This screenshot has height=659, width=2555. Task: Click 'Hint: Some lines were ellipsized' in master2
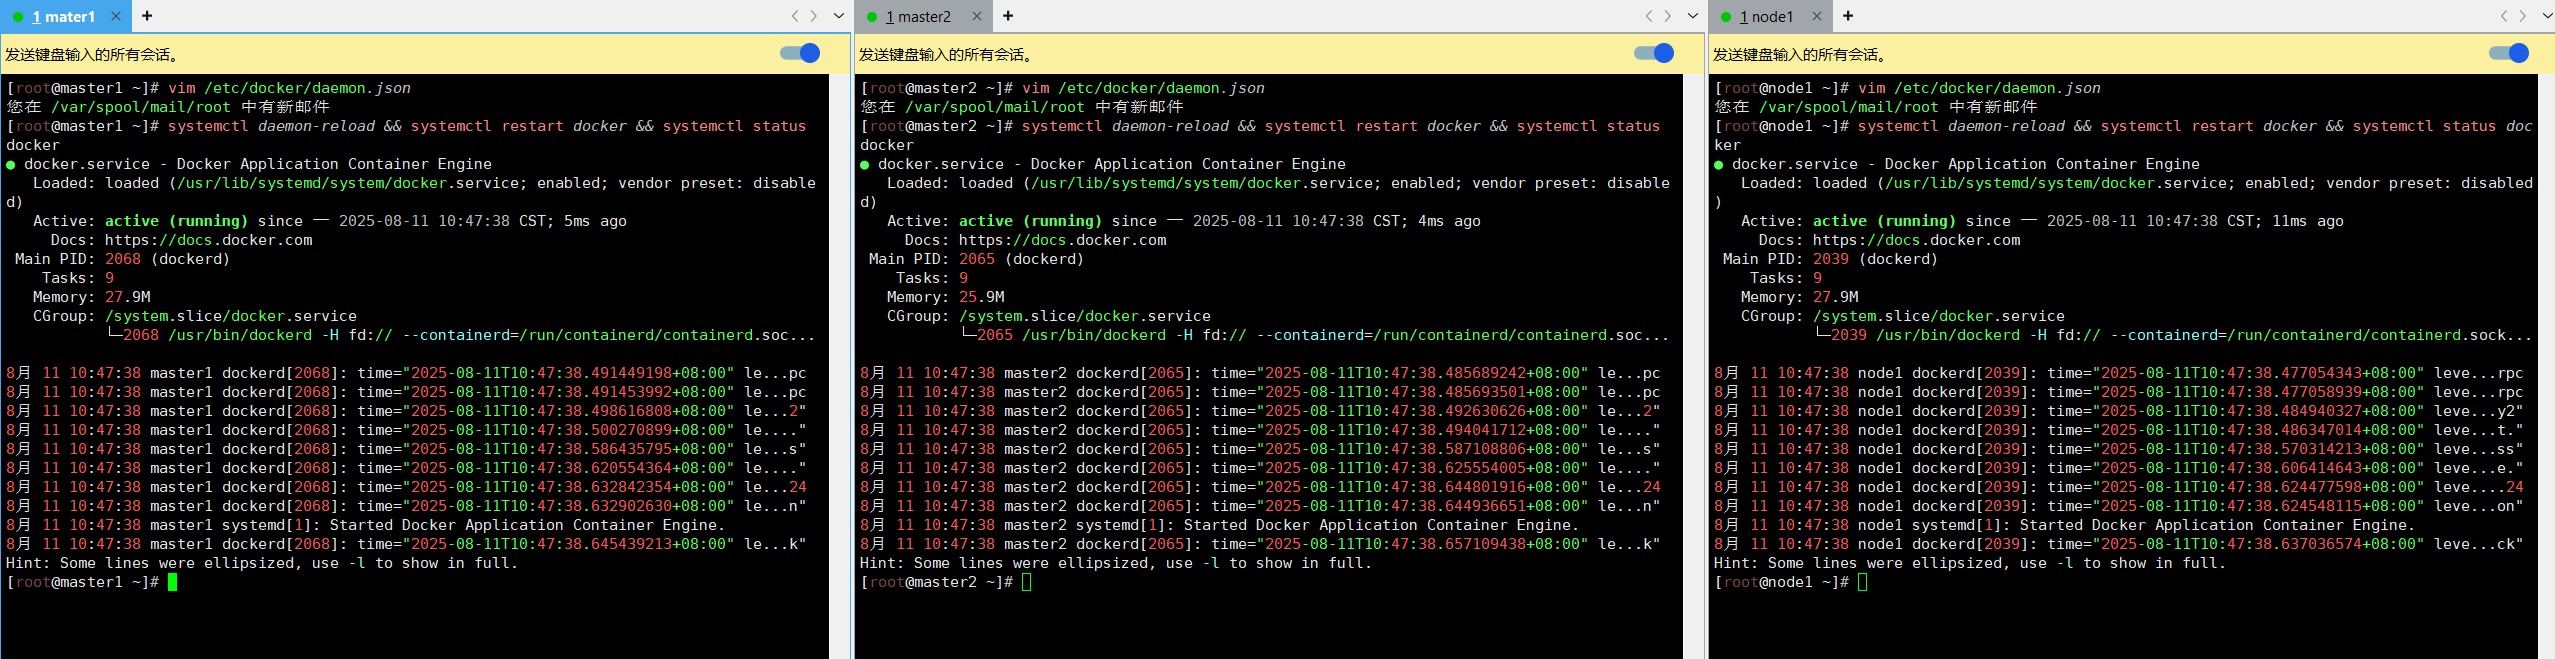click(1116, 563)
